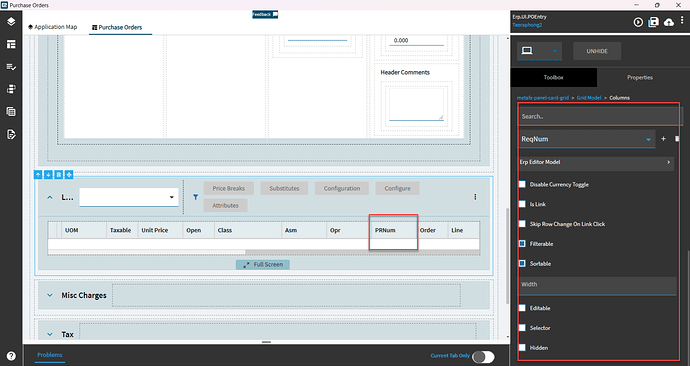This screenshot has width=690, height=366.
Task: Open the vertical dots menu in designer header
Action: 682,20
